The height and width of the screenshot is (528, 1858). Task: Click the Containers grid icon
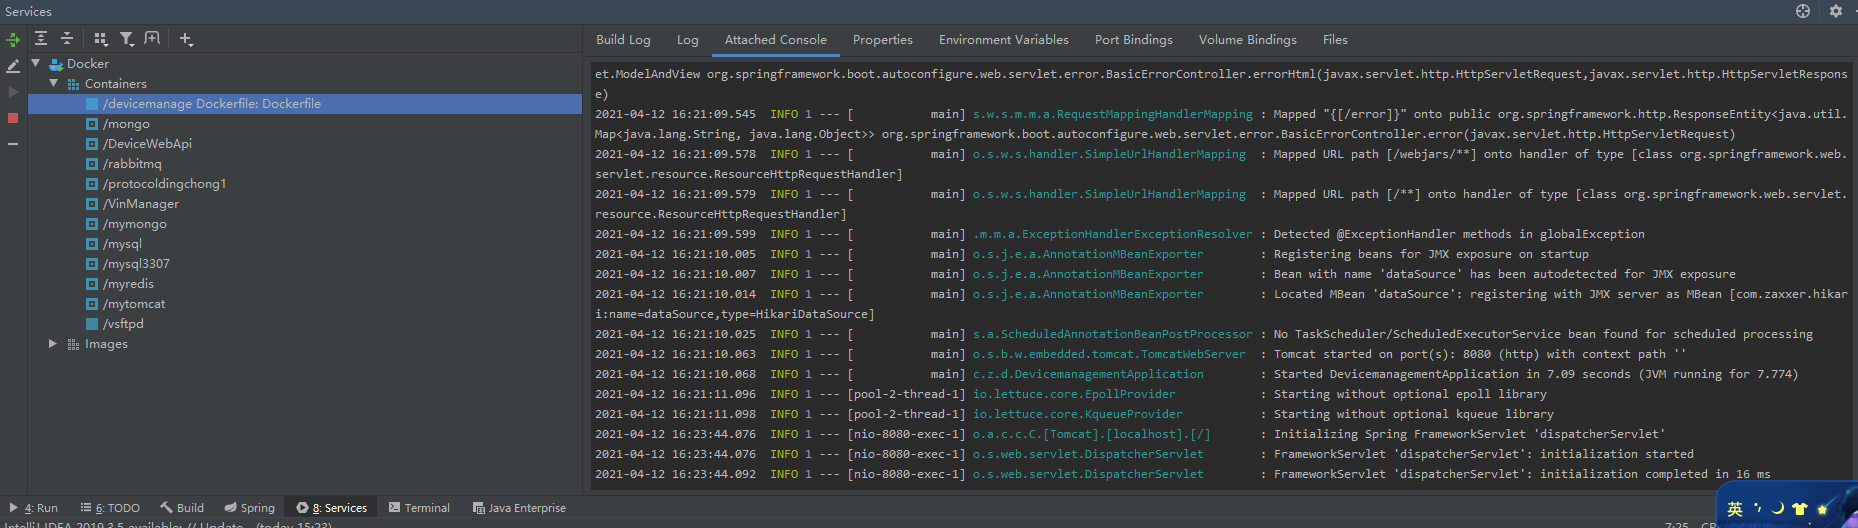(73, 84)
